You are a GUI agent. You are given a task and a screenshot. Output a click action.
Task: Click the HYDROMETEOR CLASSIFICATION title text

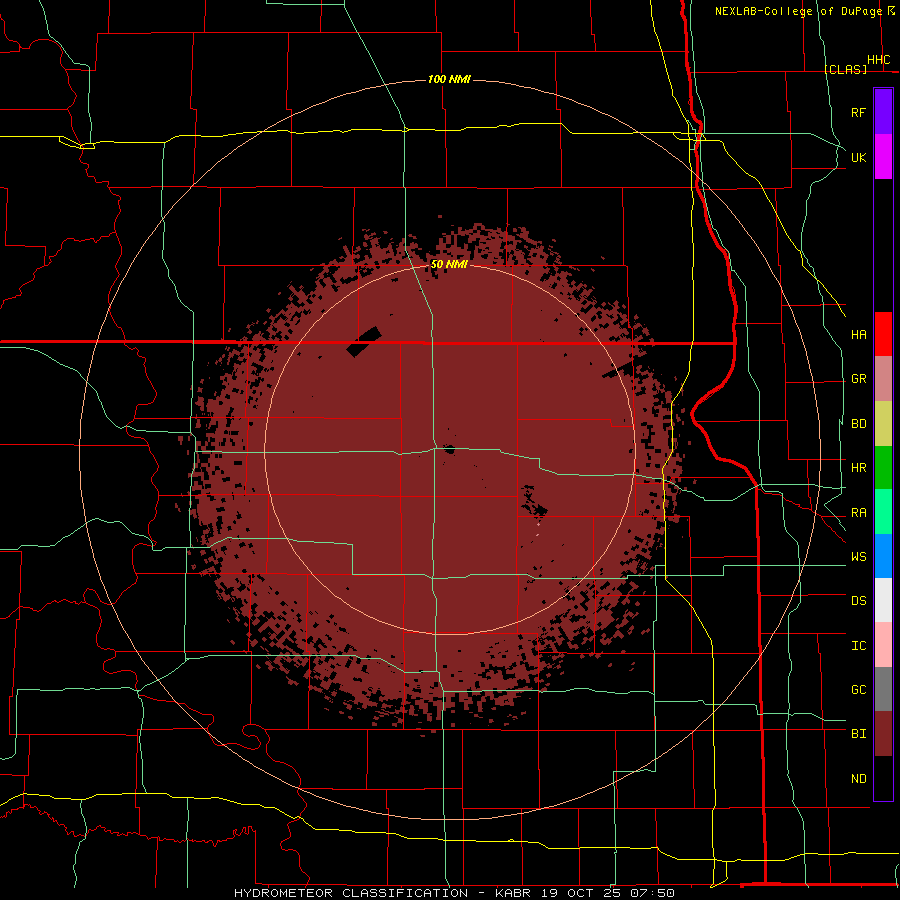point(351,893)
